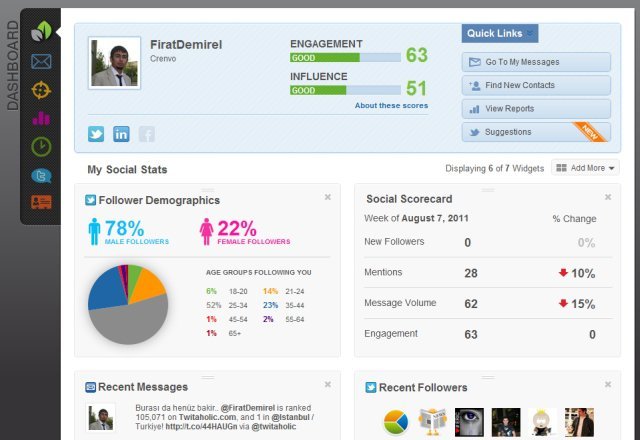Screen dimensions: 640x440
Task: Click the Message Volume count 62
Action: tap(471, 304)
